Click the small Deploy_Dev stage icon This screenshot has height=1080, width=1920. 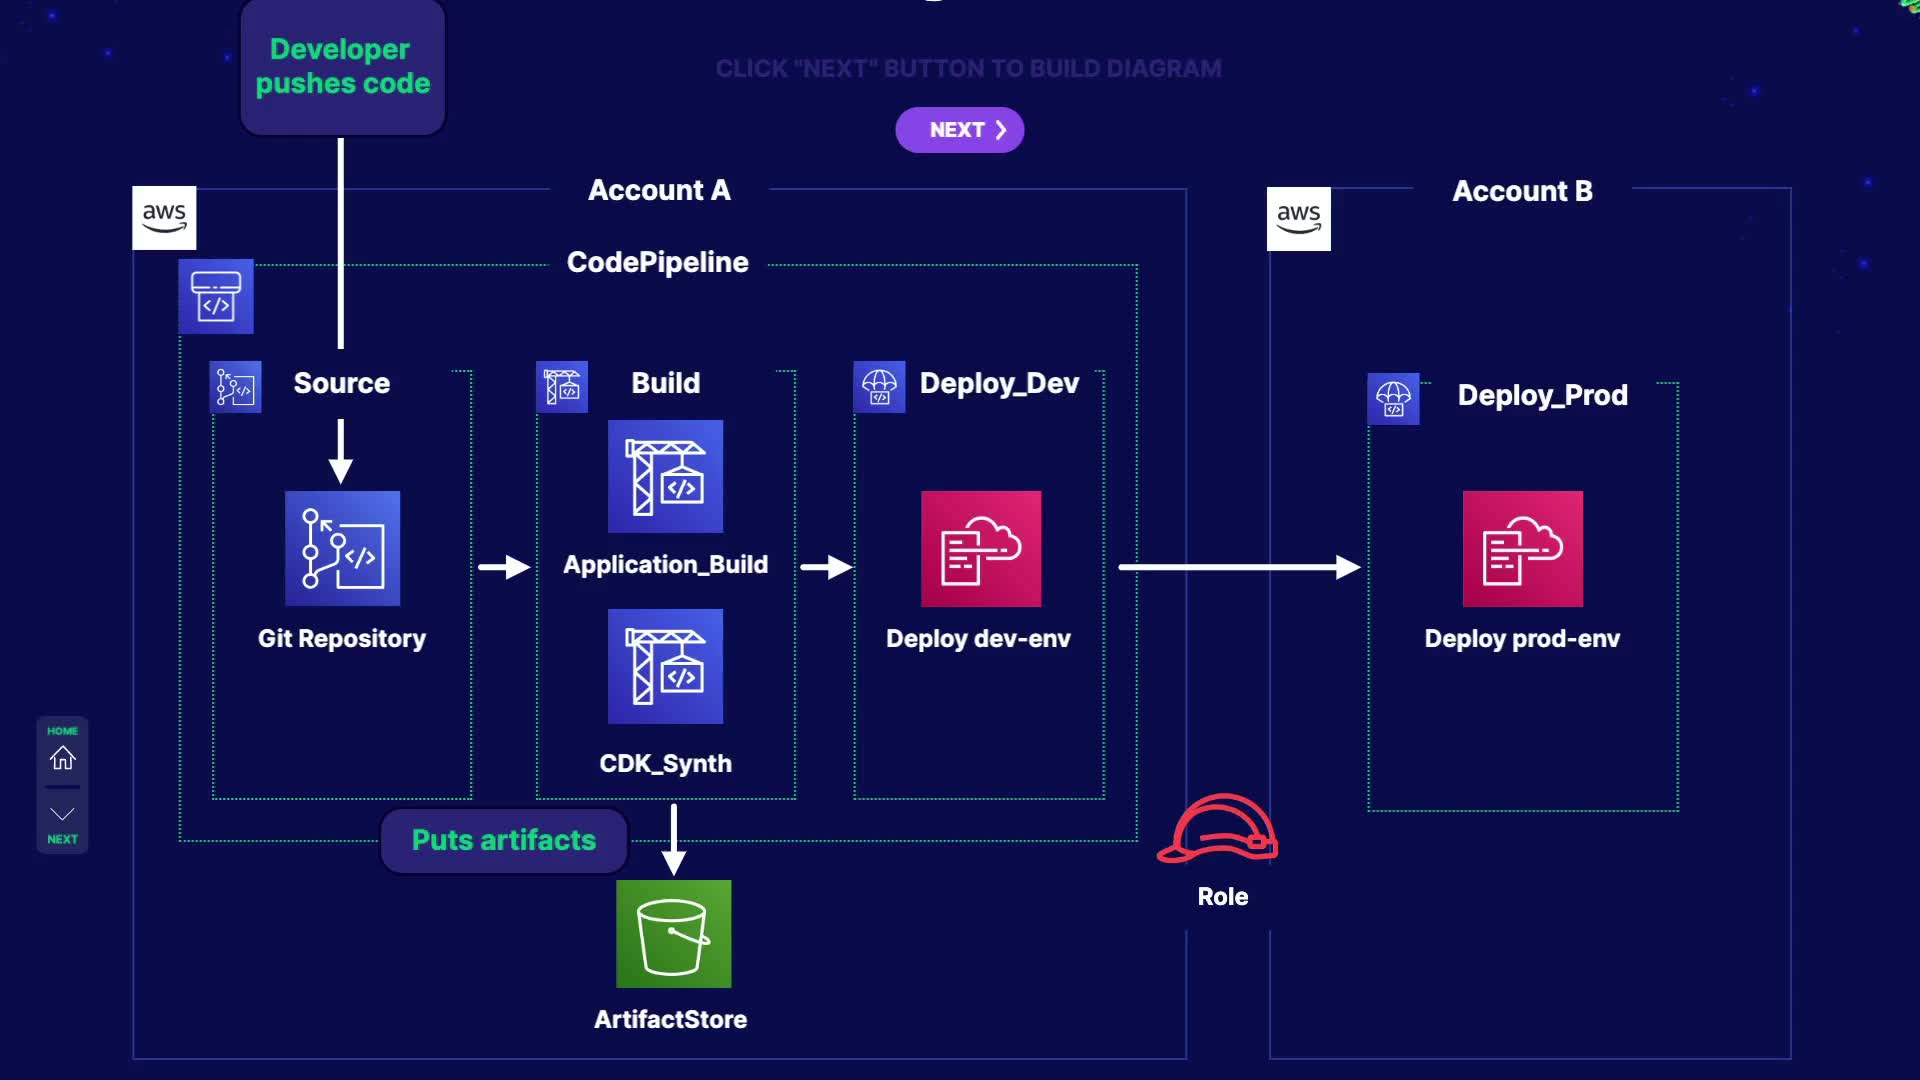click(x=879, y=387)
